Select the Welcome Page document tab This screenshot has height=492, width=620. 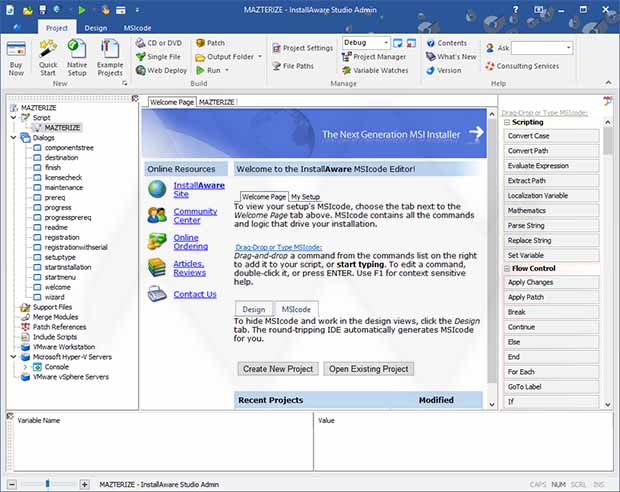click(172, 102)
